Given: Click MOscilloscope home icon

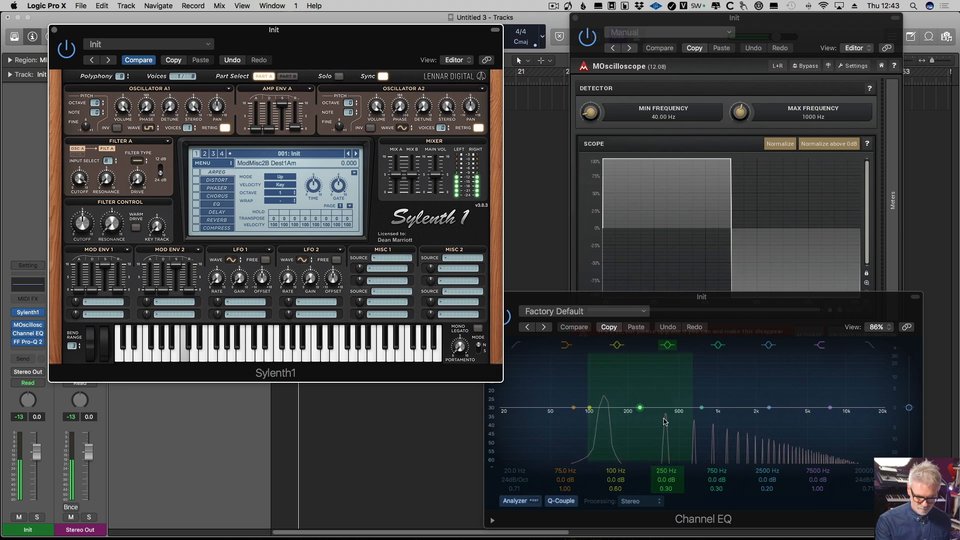Looking at the screenshot, I should [882, 66].
